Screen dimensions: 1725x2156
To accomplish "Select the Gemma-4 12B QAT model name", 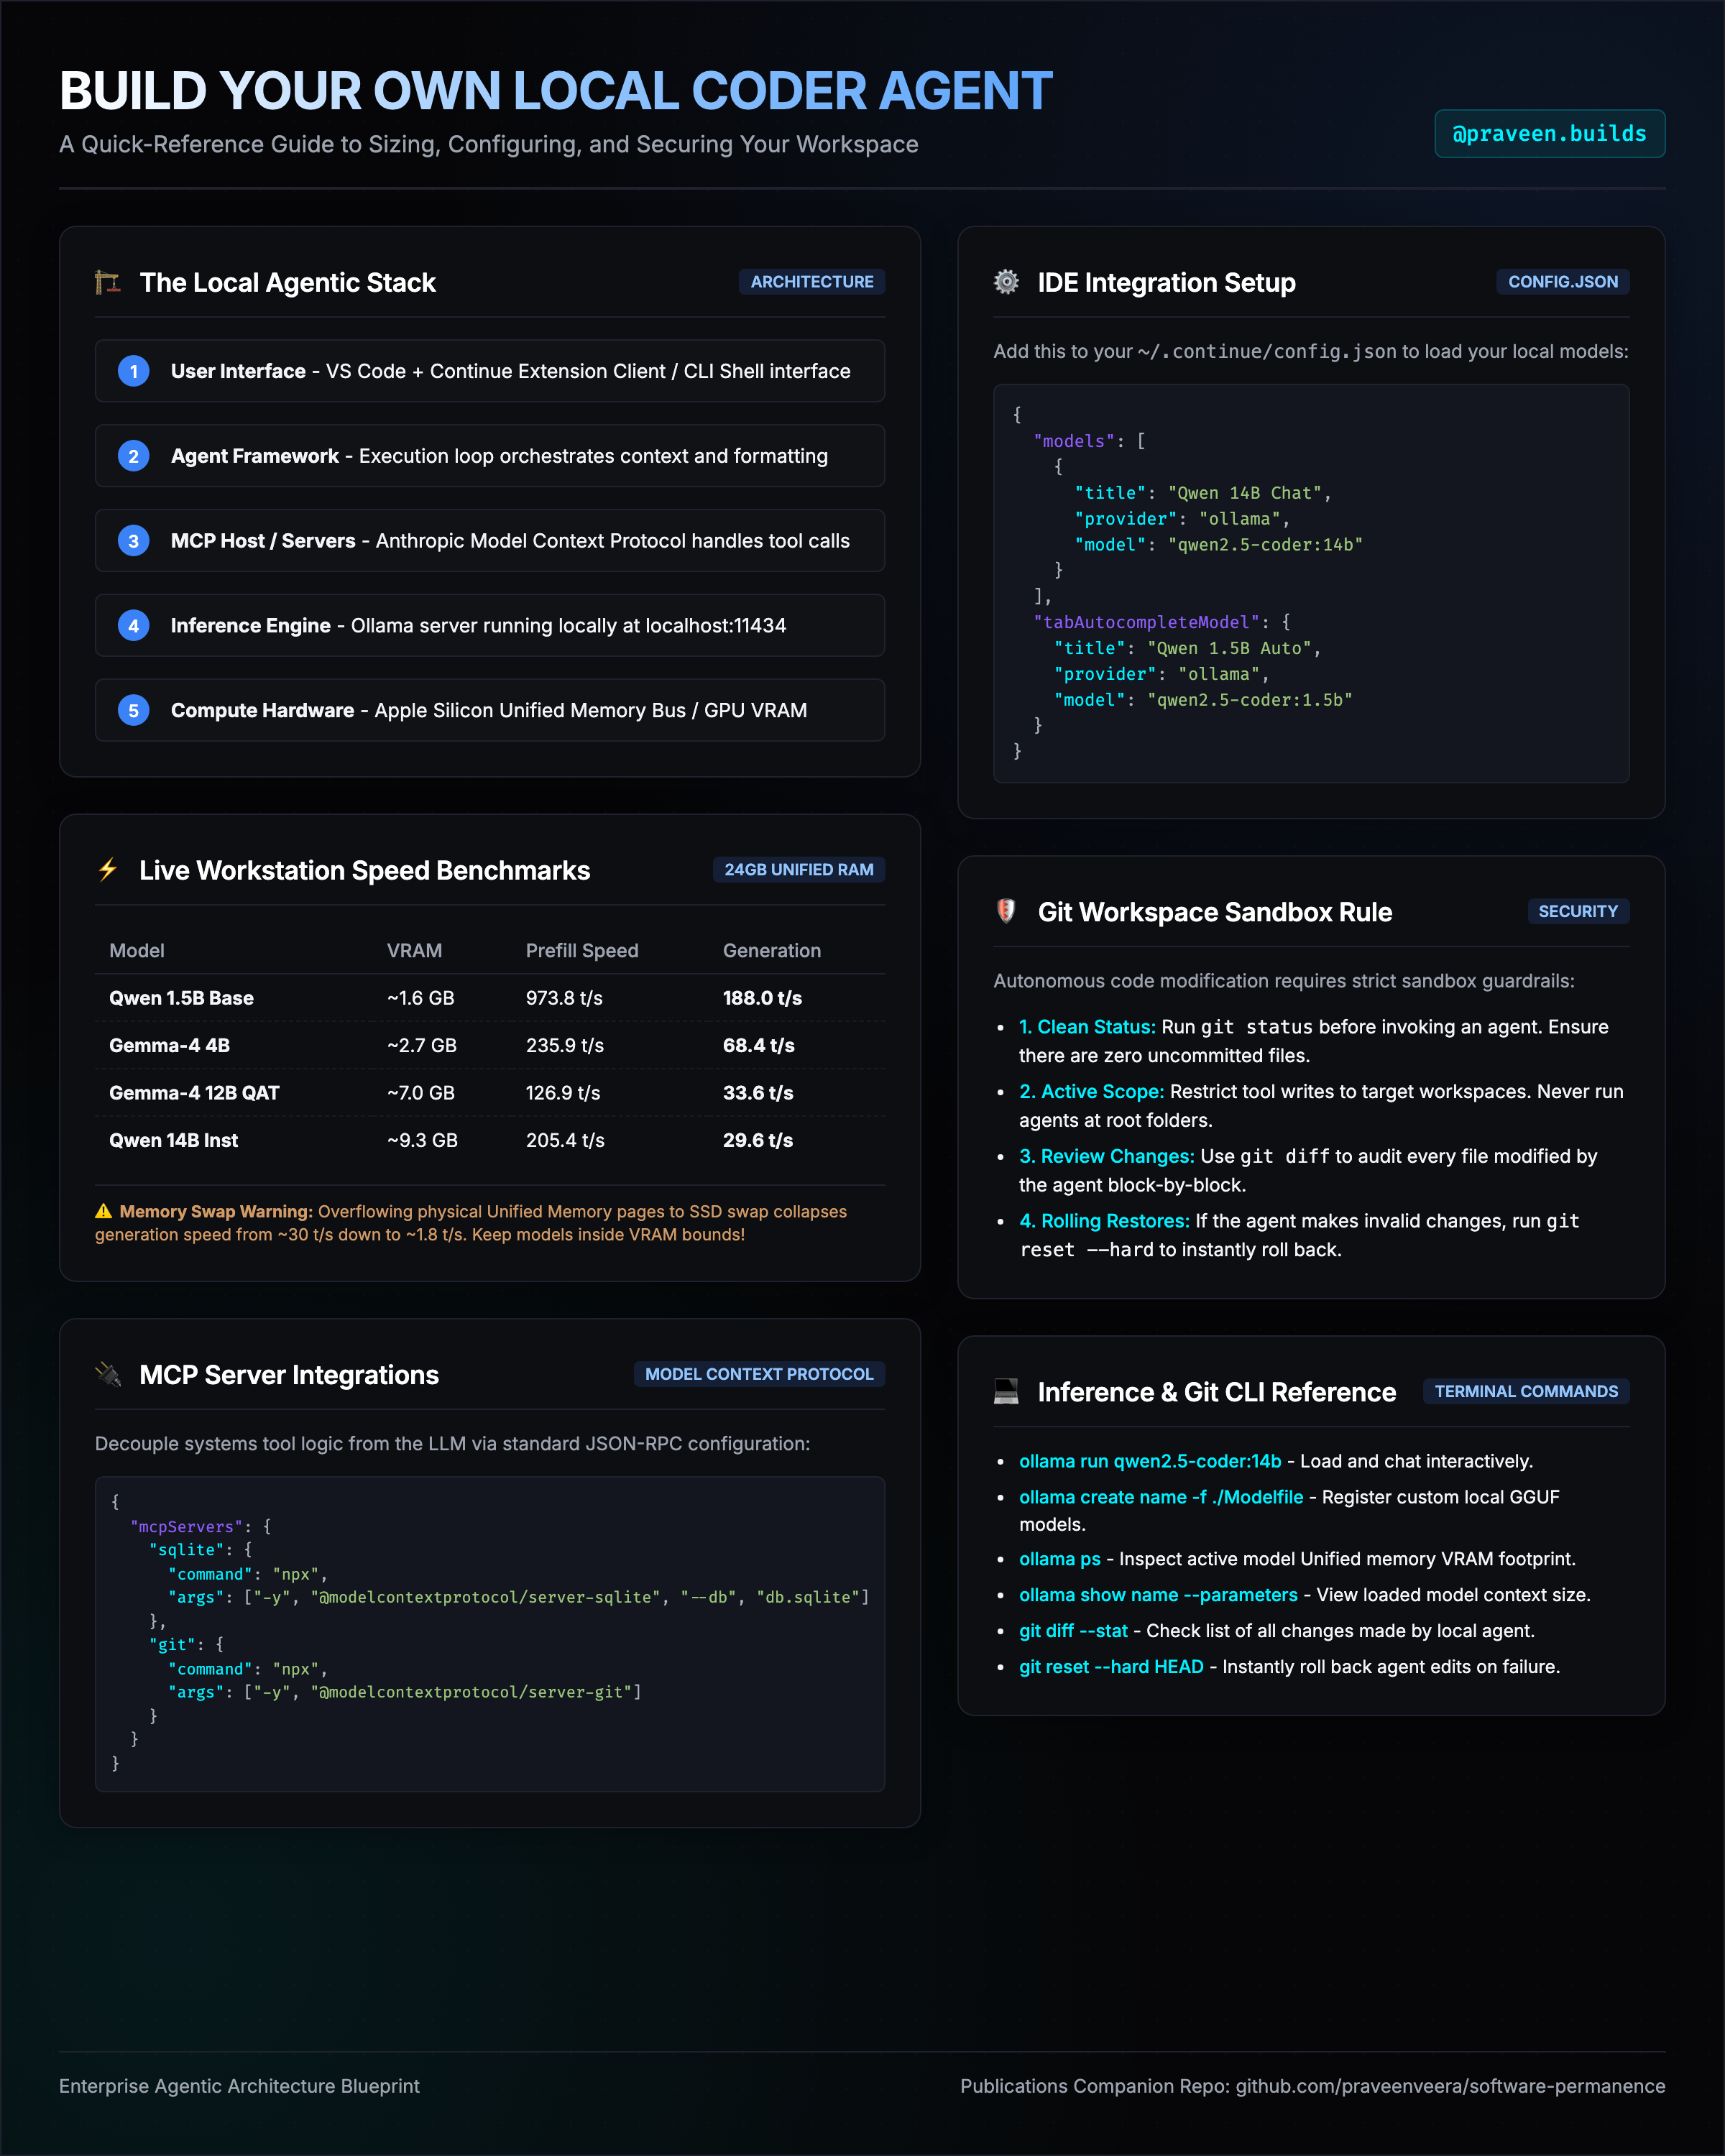I will tap(194, 1093).
